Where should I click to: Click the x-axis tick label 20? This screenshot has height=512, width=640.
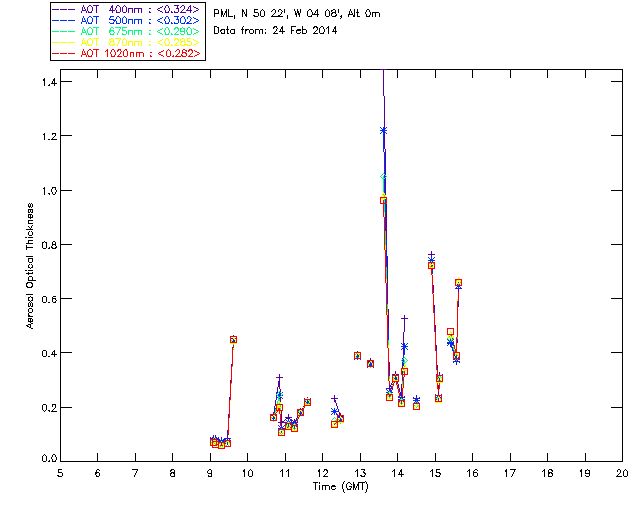(622, 473)
